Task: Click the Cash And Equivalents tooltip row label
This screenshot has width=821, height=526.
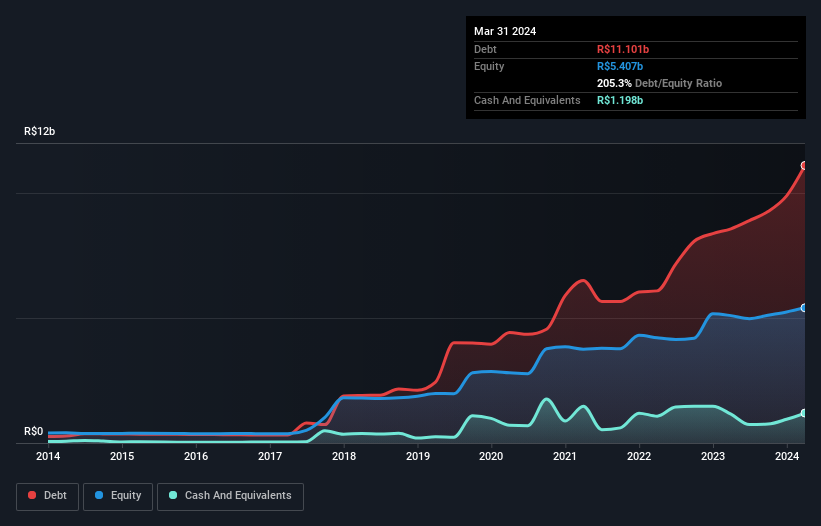Action: coord(527,100)
